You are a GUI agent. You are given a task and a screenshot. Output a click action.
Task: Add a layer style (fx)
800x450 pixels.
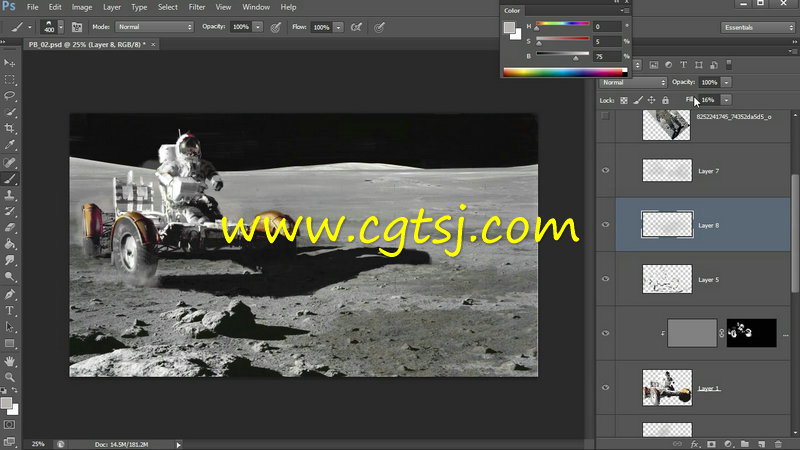694,444
